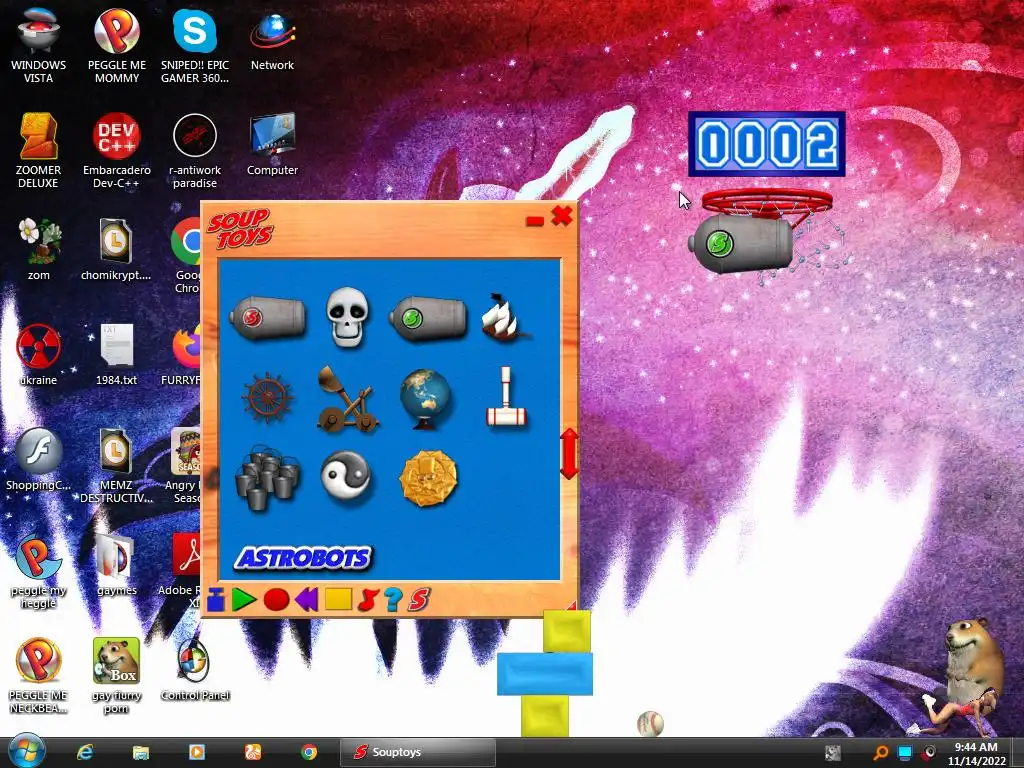Open help with the blue question mark
The width and height of the screenshot is (1024, 768).
pos(392,600)
